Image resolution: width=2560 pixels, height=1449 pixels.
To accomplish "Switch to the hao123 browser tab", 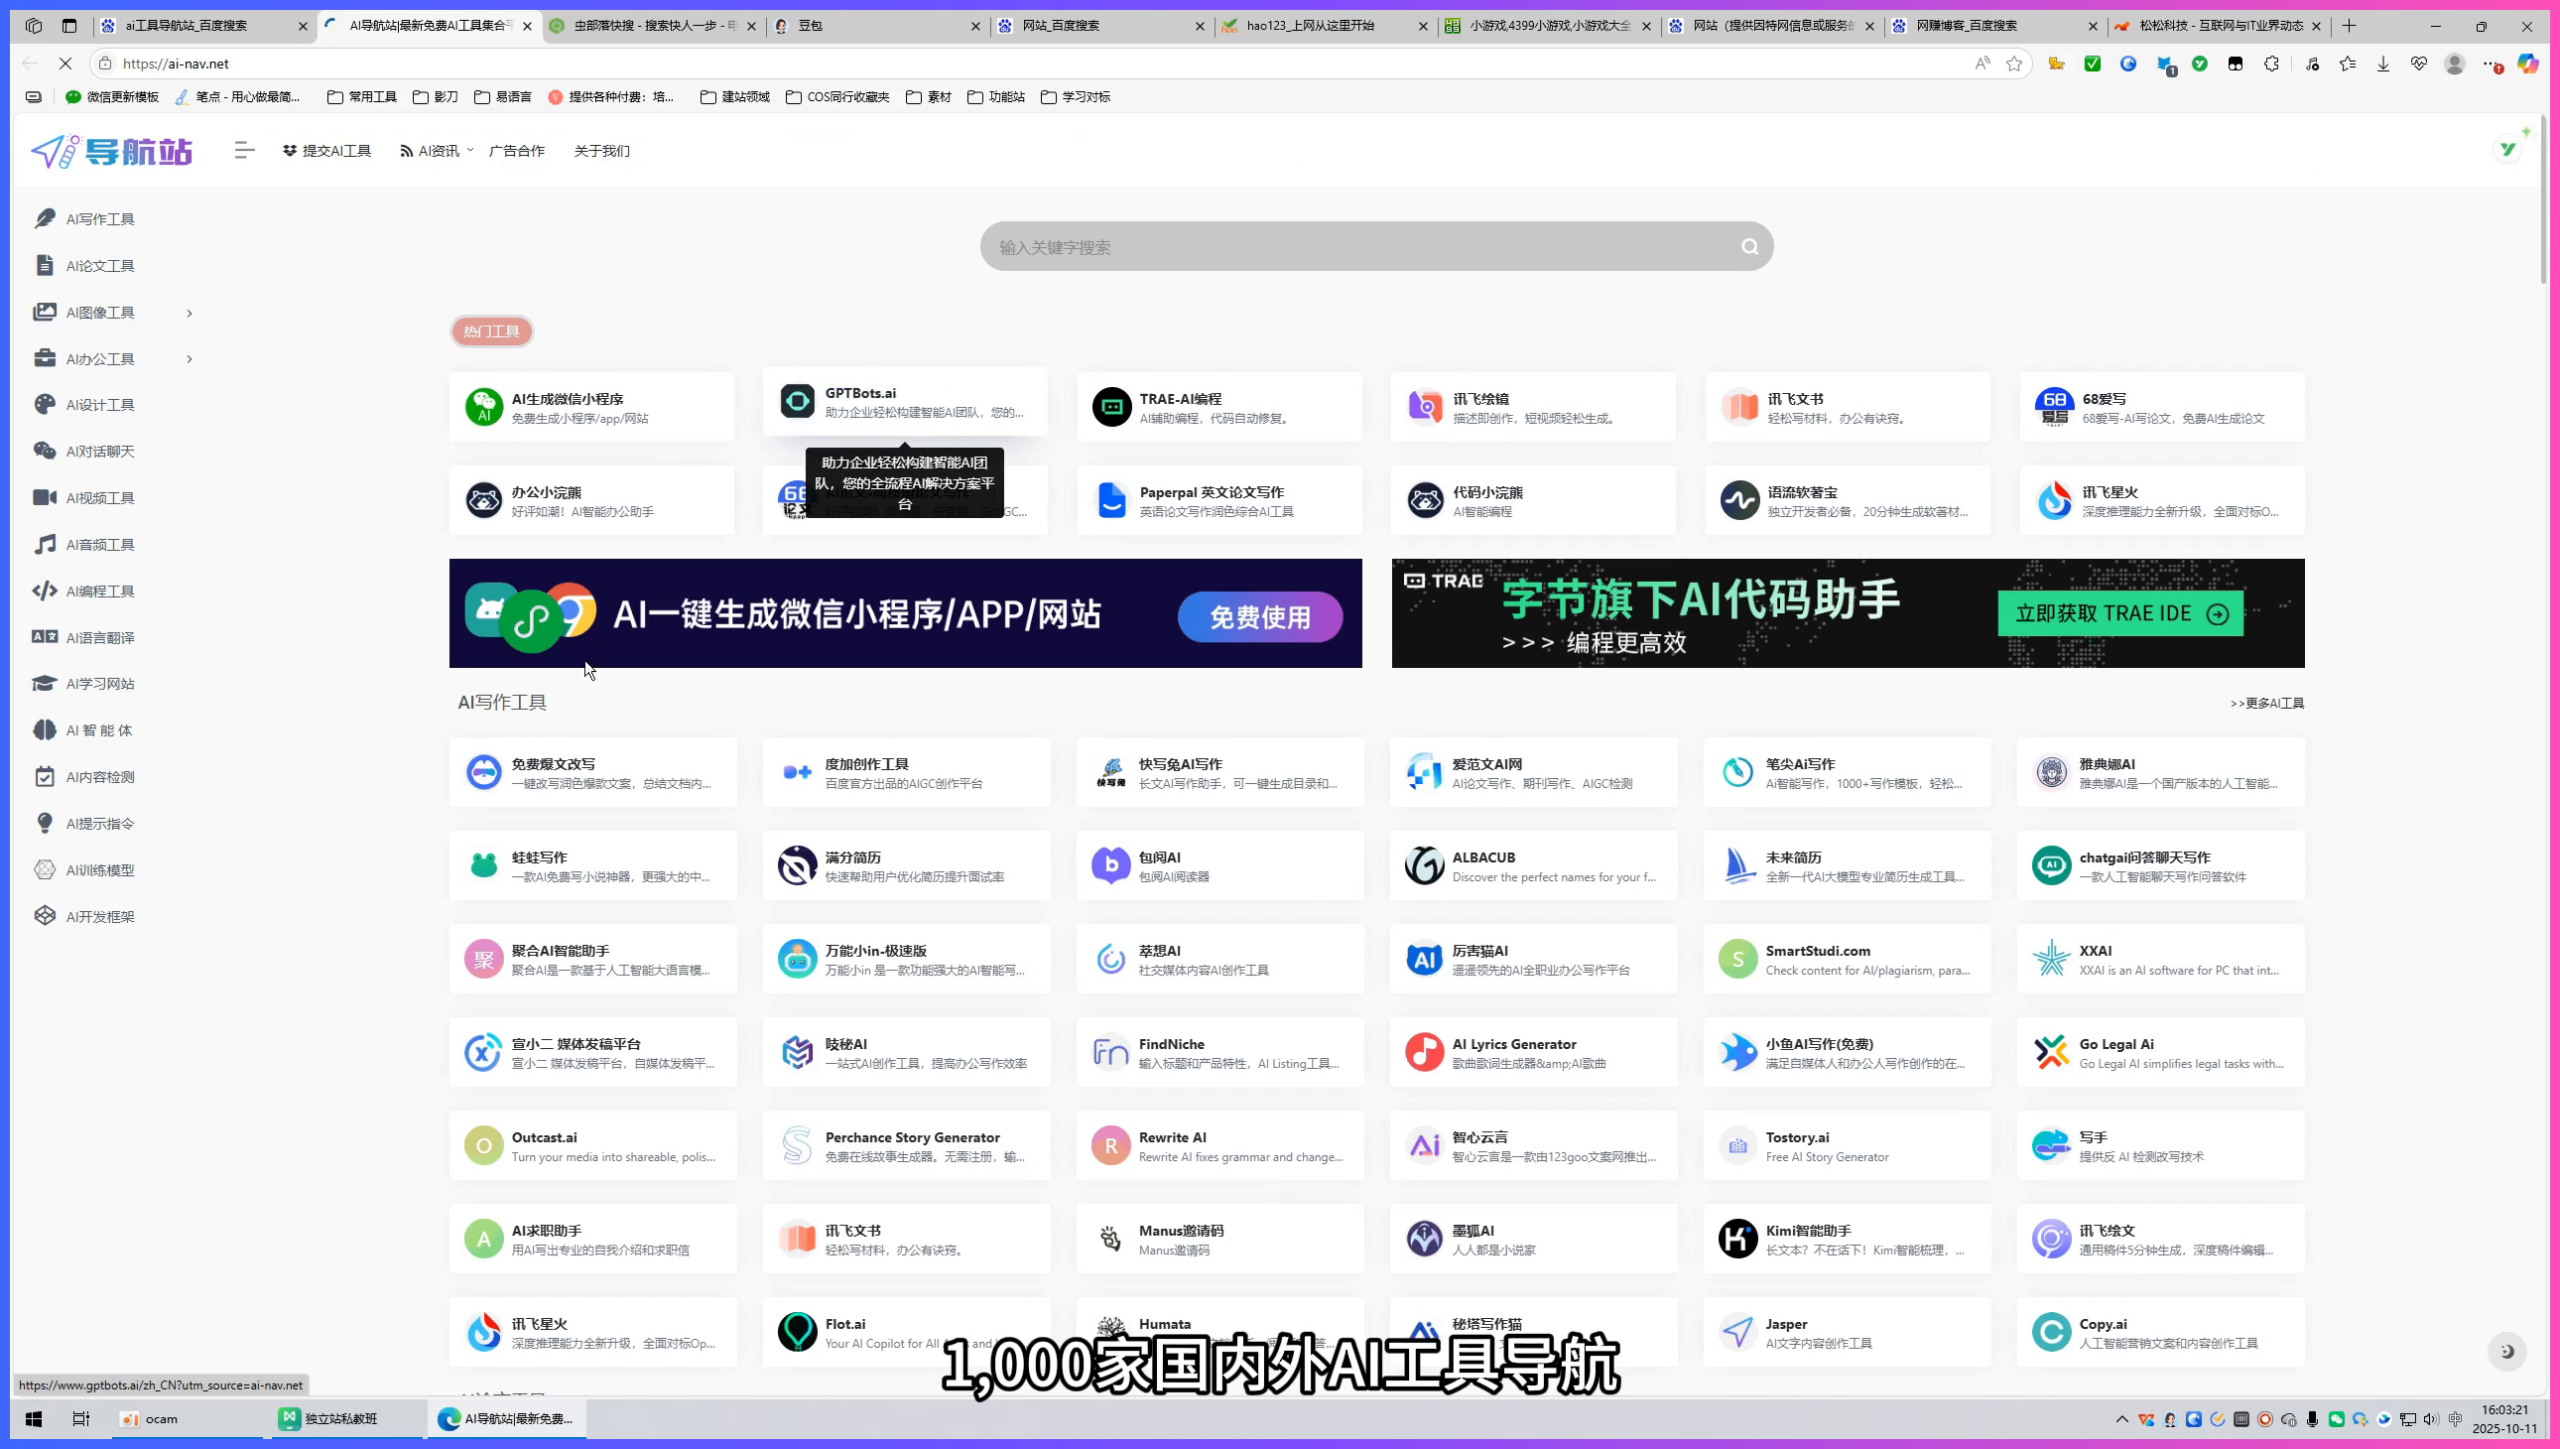I will [1324, 26].
